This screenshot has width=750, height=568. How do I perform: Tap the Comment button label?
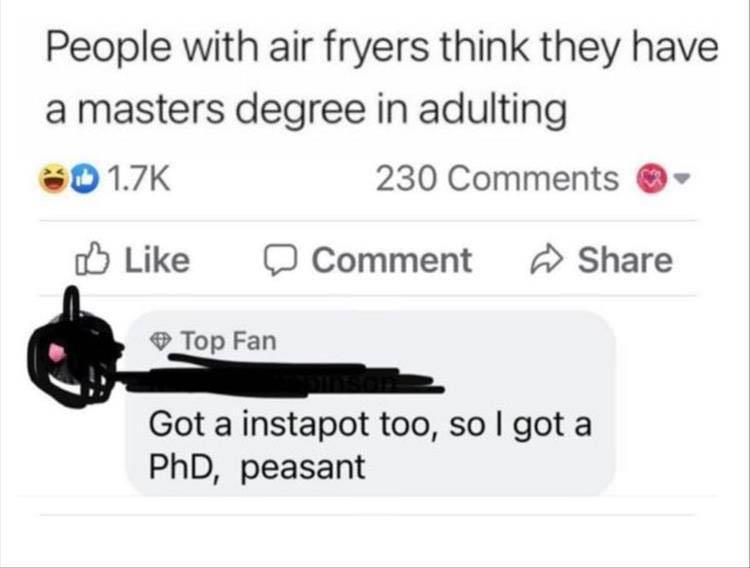pos(392,260)
